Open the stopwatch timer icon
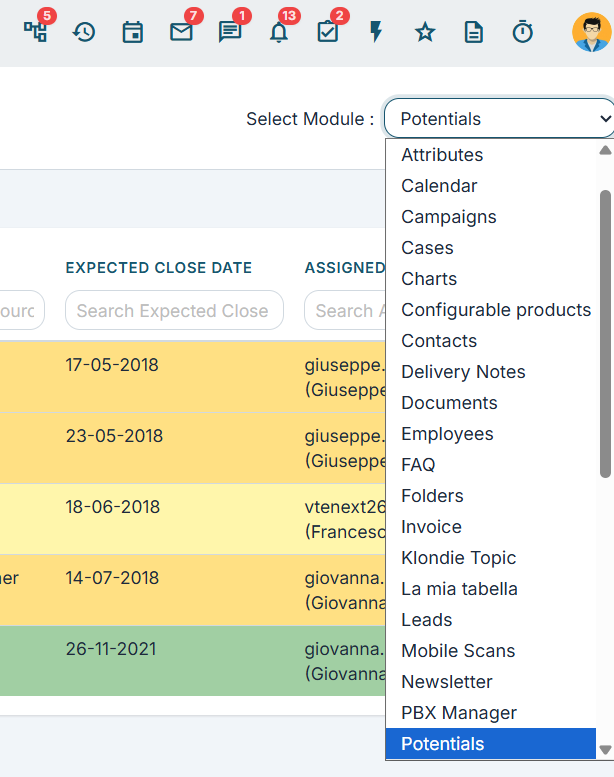Viewport: 614px width, 777px height. pyautogui.click(x=522, y=32)
